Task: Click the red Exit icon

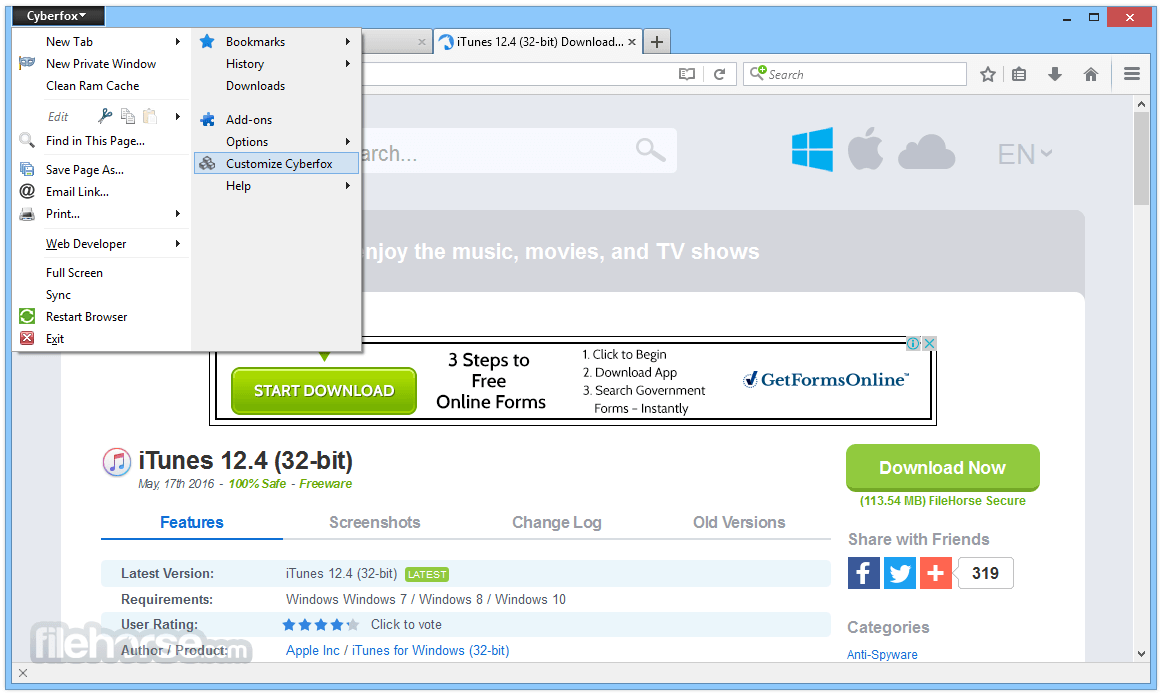Action: point(27,338)
